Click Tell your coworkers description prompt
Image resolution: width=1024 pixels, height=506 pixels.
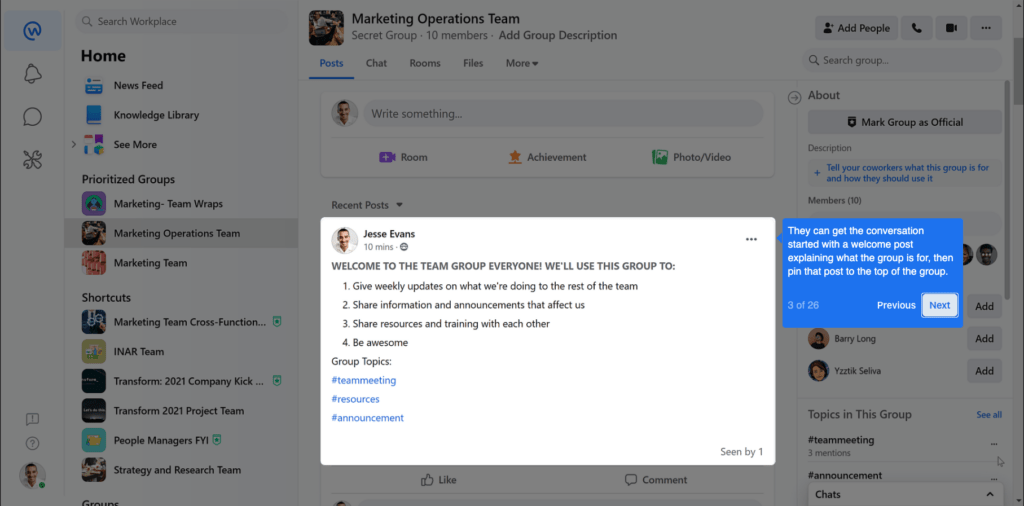click(x=904, y=173)
